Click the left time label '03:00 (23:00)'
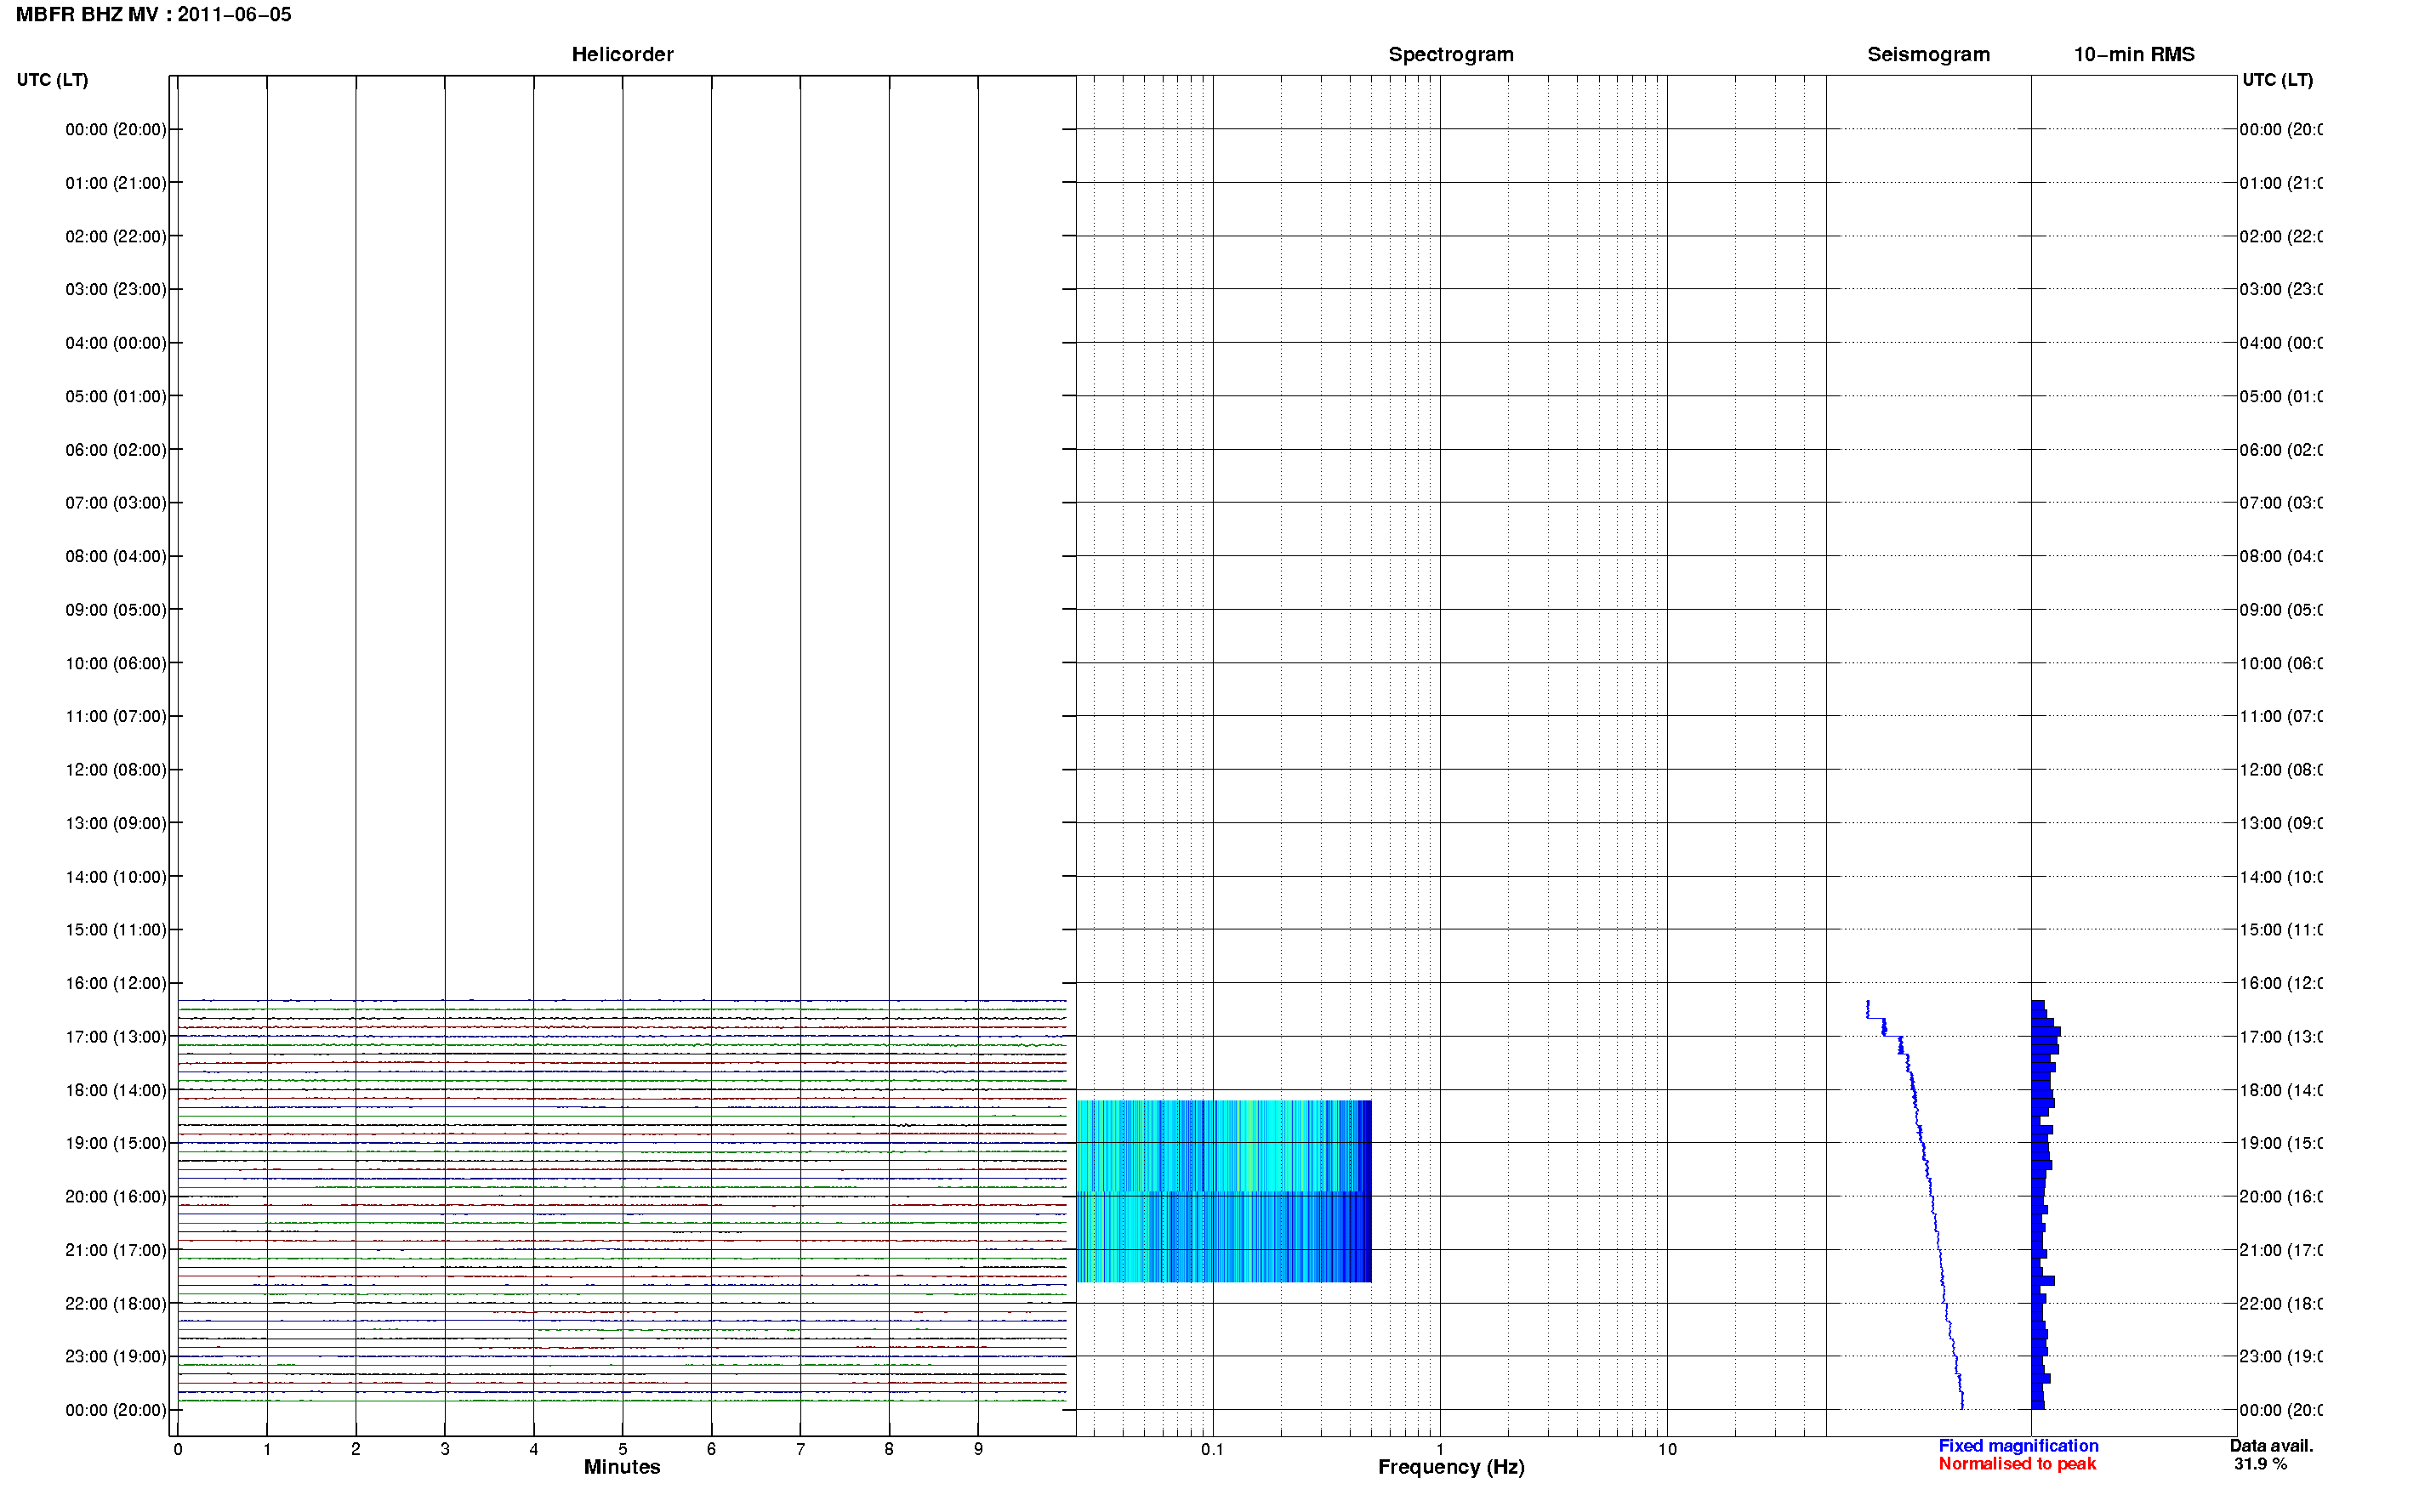The width and height of the screenshot is (2419, 1512). pos(116,289)
